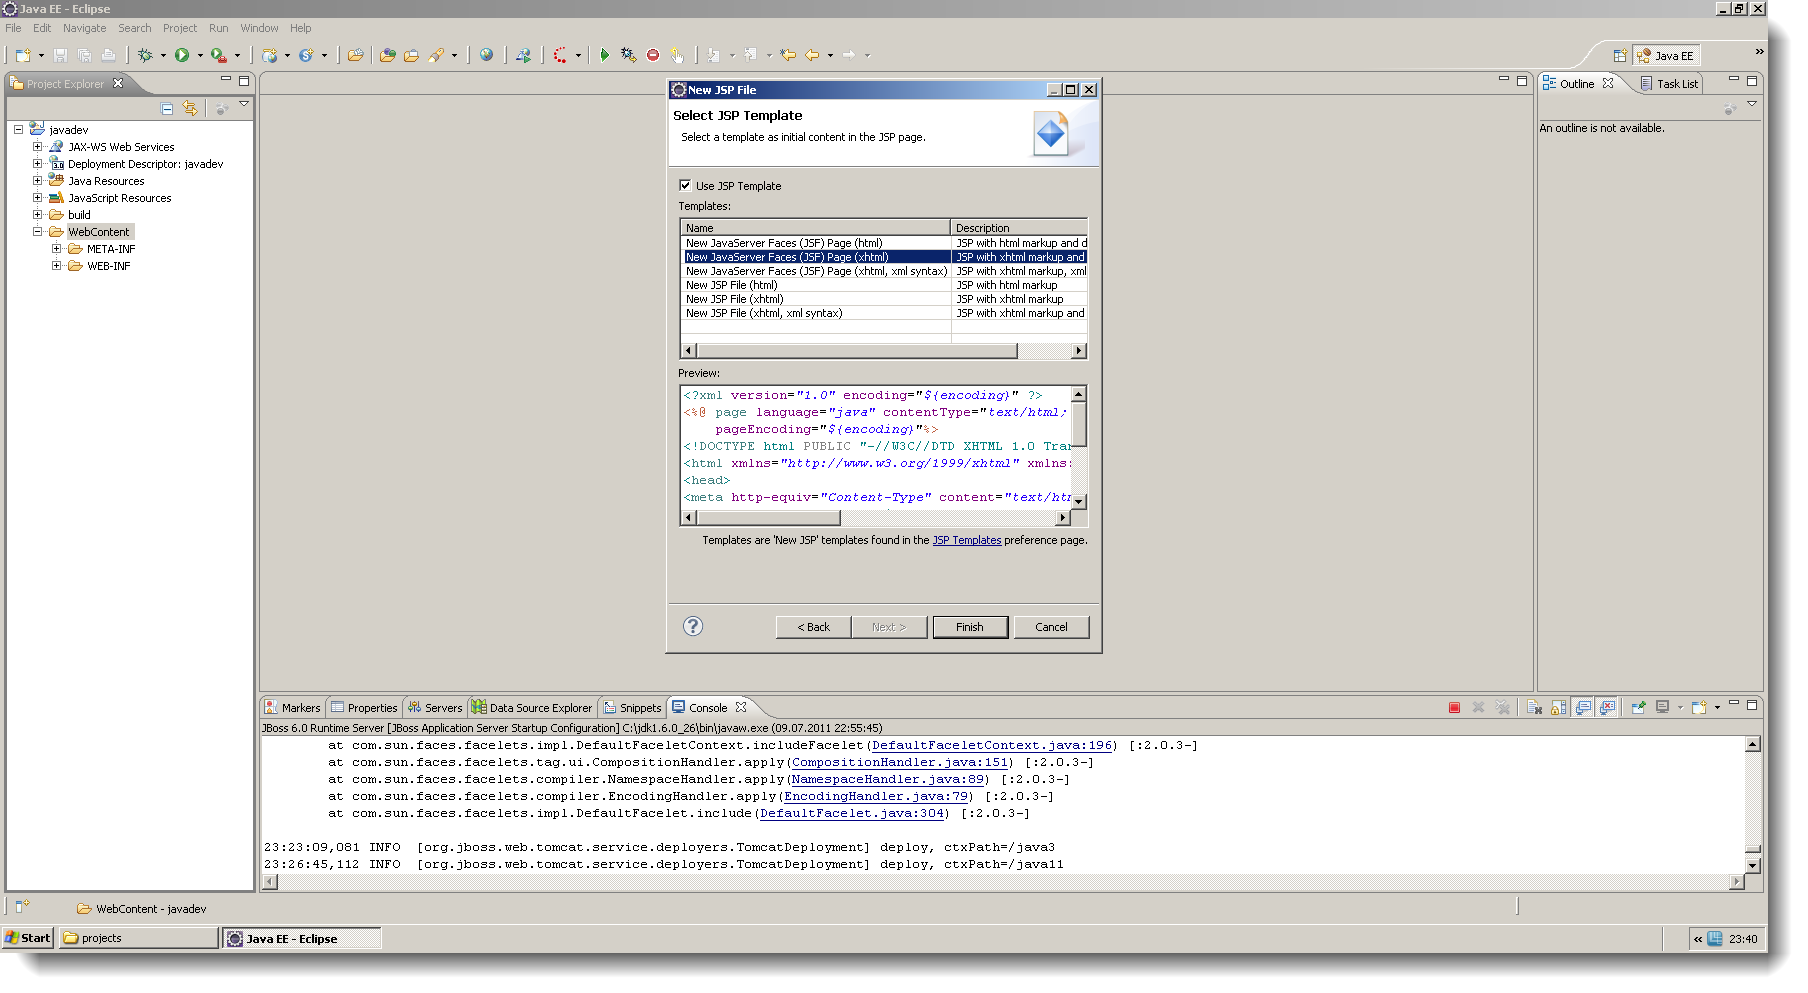This screenshot has height=993, width=1808.
Task: Collapse the javadev project tree node
Action: [18, 130]
